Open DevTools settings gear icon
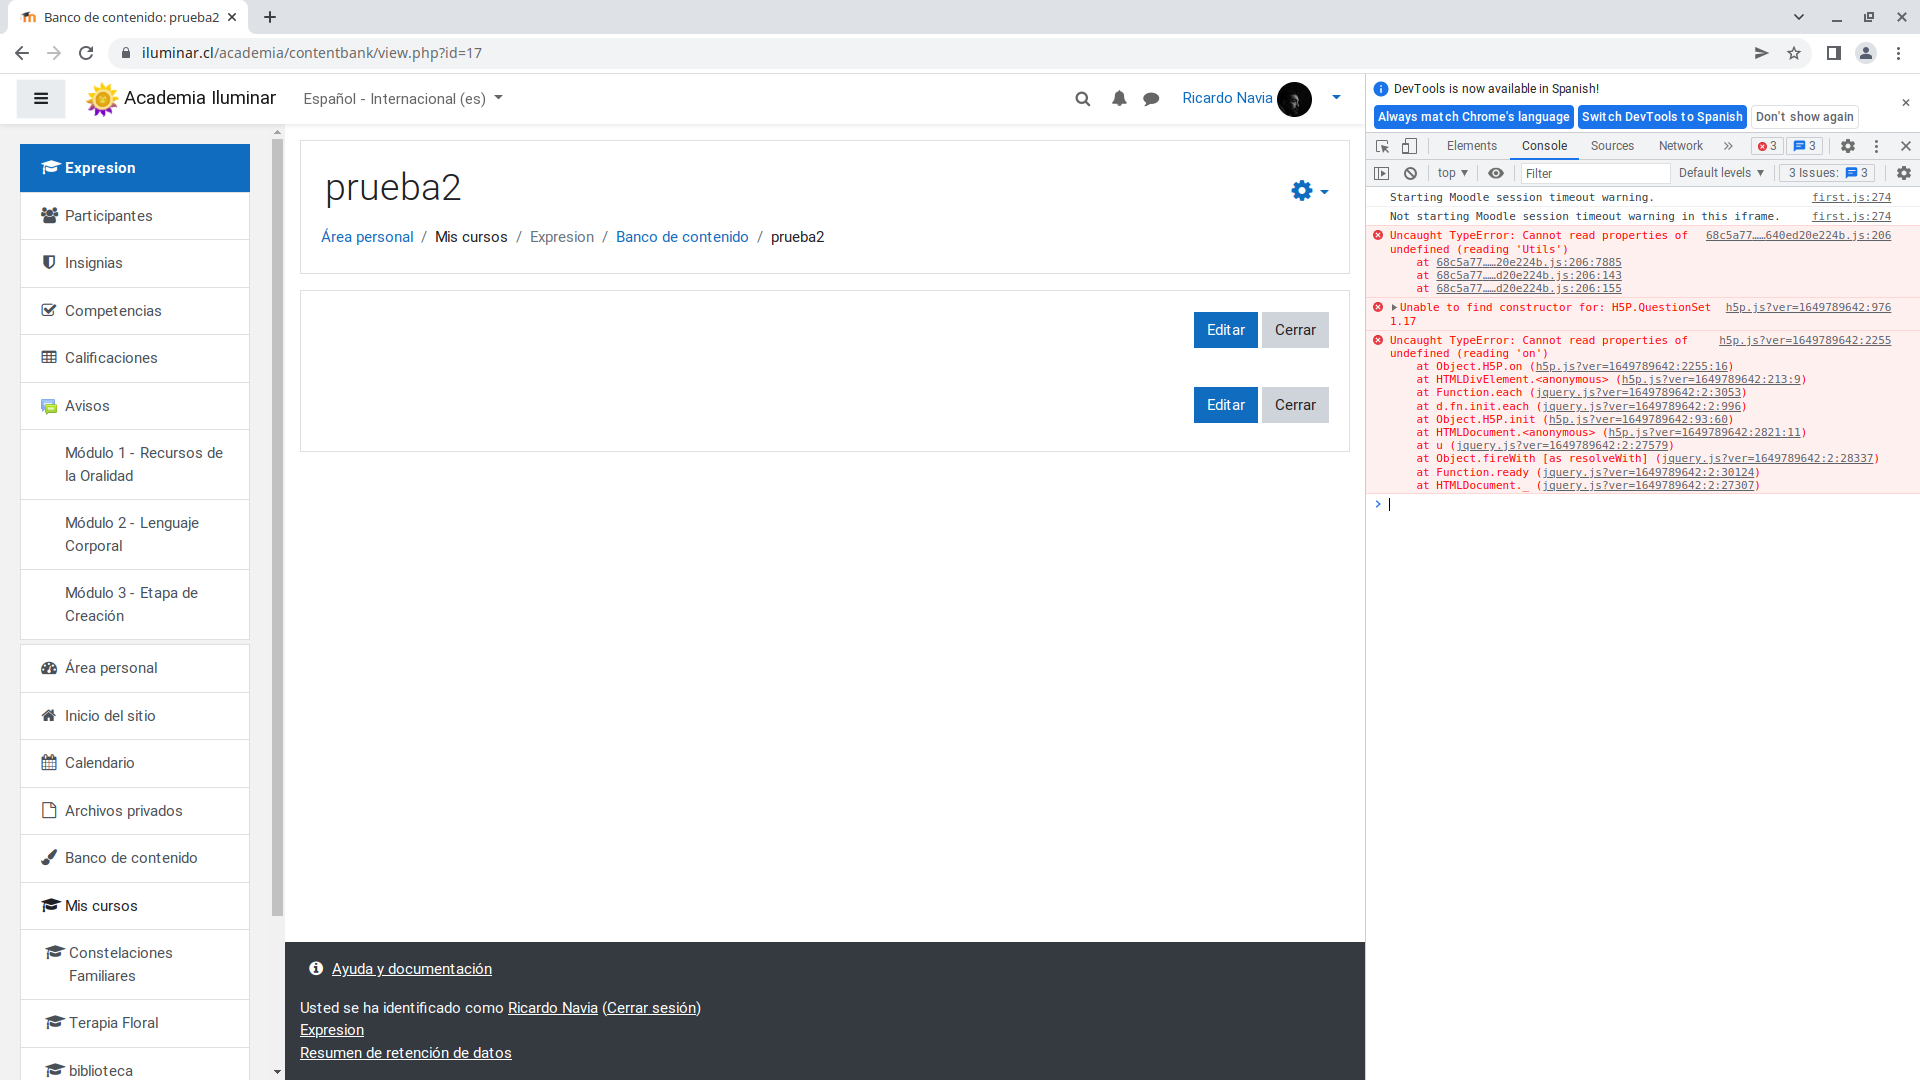Viewport: 1920px width, 1080px height. (1848, 146)
